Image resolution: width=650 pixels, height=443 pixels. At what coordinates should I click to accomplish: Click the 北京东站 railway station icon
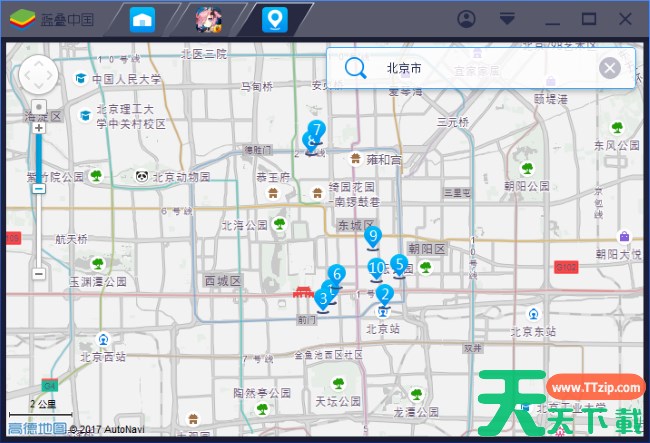point(534,314)
